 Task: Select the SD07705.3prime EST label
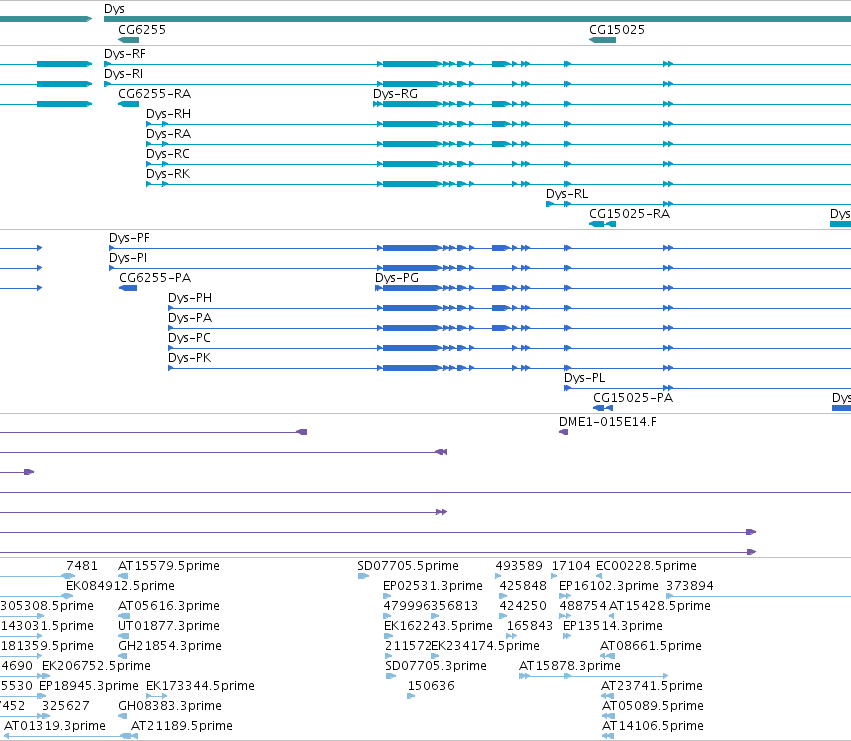436,667
